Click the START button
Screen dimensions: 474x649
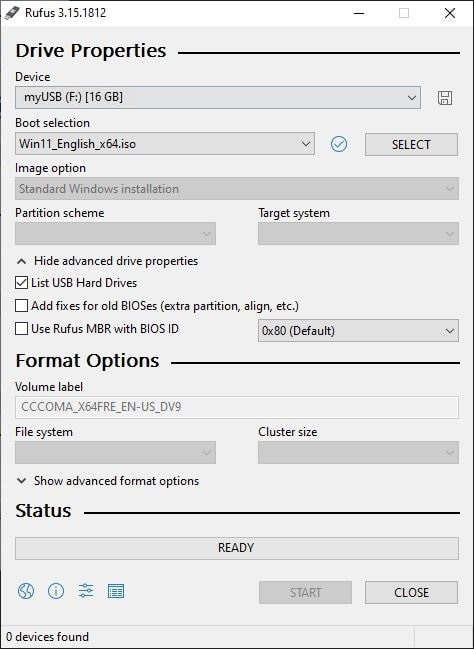click(305, 592)
